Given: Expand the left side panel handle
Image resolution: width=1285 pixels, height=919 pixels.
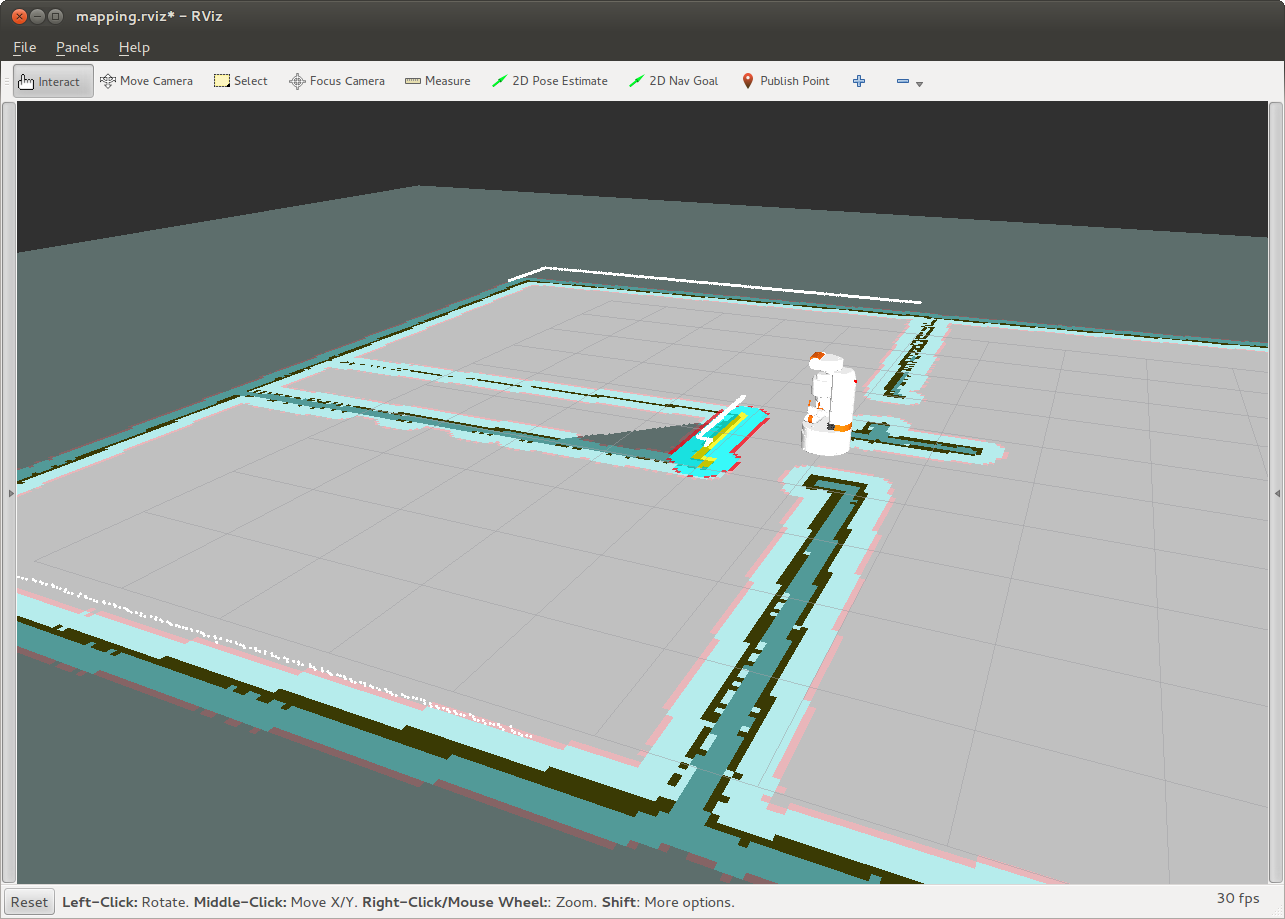Looking at the screenshot, I should [11, 493].
